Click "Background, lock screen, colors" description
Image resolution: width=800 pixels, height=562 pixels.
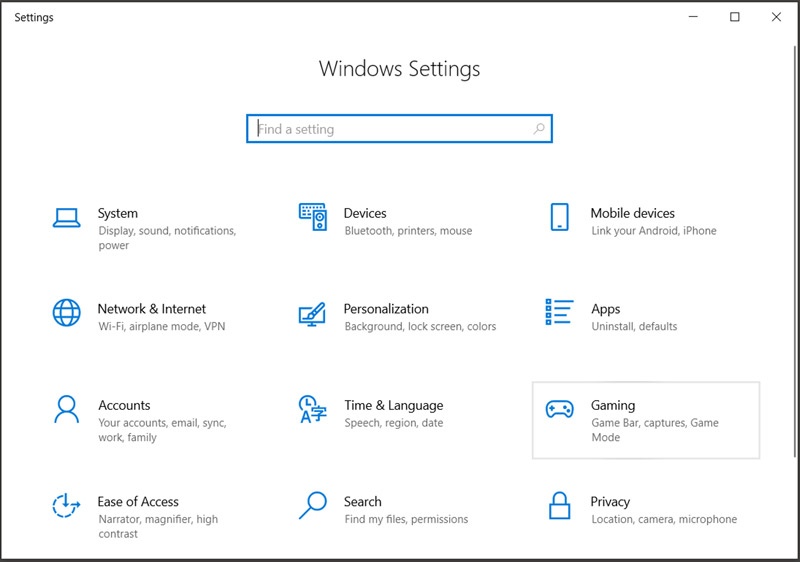click(x=420, y=326)
